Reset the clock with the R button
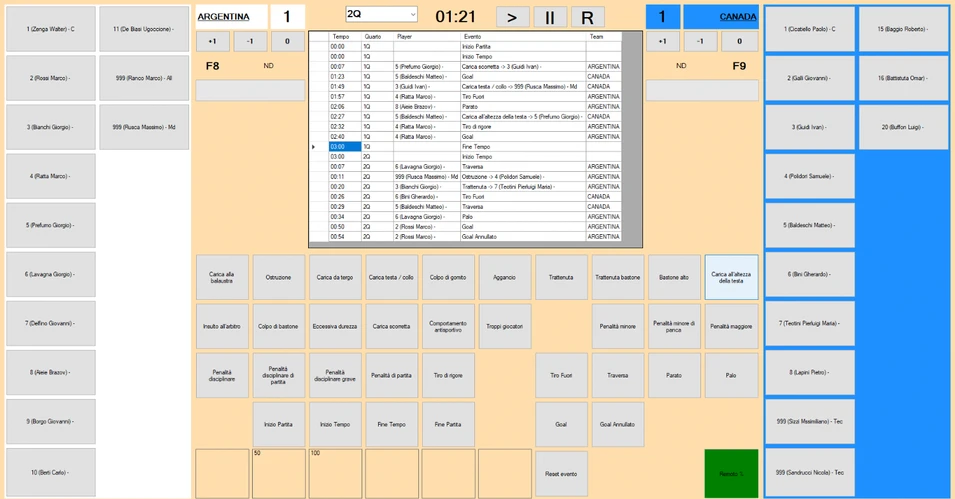The width and height of the screenshot is (955, 499). pyautogui.click(x=588, y=17)
